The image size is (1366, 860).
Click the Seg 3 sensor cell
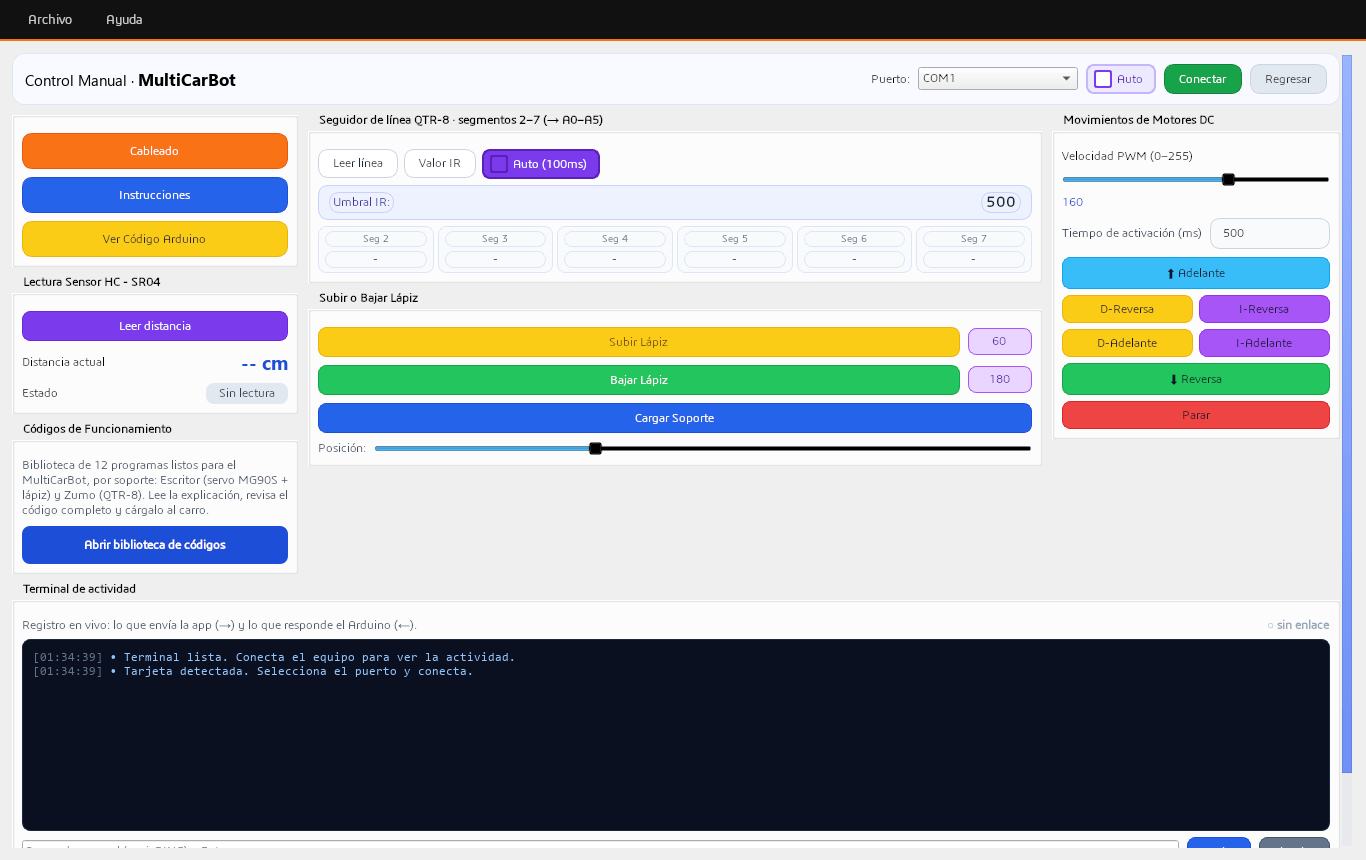(x=495, y=249)
